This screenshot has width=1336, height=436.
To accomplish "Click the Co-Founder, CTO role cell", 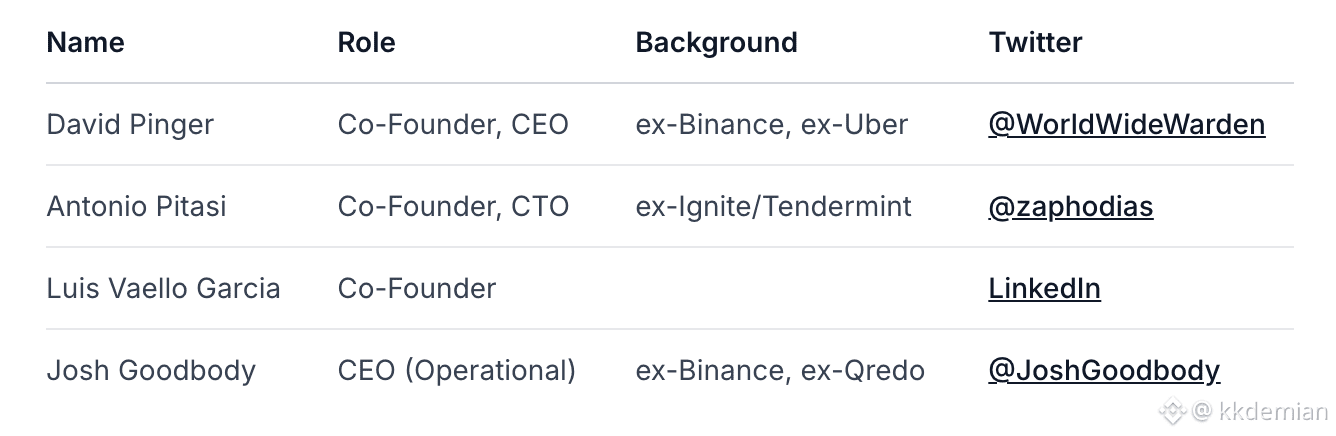I will [453, 207].
